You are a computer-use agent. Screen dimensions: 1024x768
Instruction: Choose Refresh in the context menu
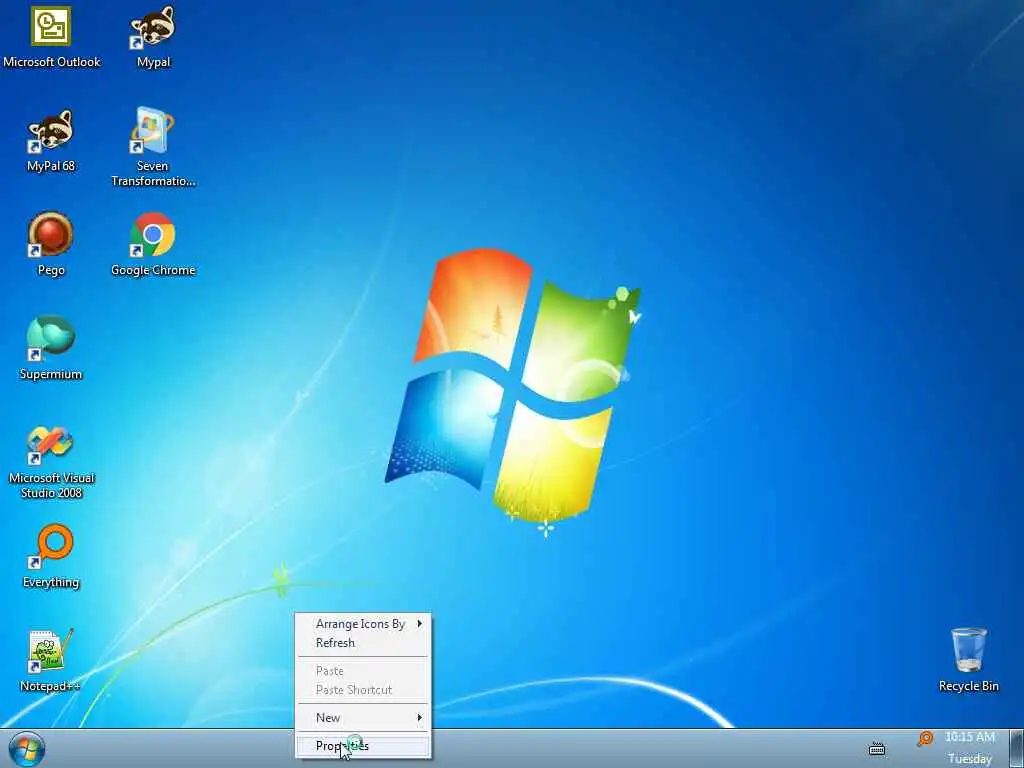[x=363, y=643]
